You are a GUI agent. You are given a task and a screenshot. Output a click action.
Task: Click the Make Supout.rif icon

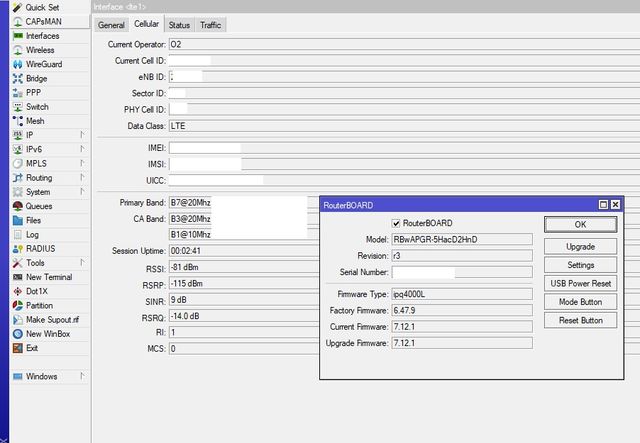pos(18,320)
